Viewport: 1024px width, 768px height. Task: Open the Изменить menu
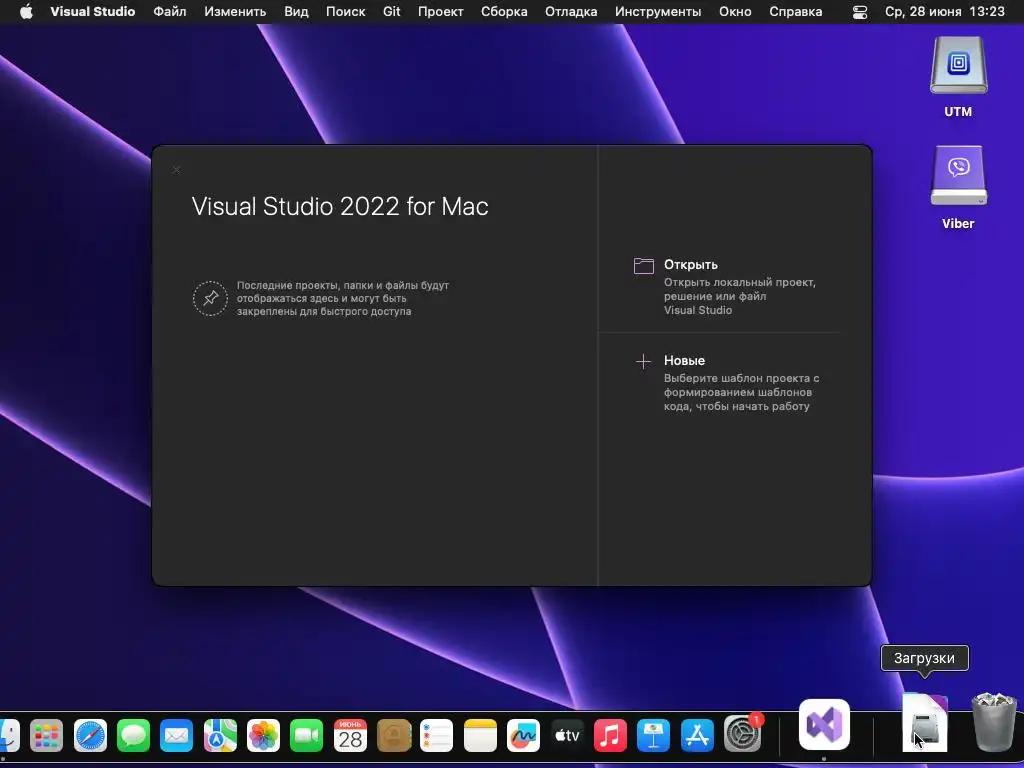coord(235,11)
